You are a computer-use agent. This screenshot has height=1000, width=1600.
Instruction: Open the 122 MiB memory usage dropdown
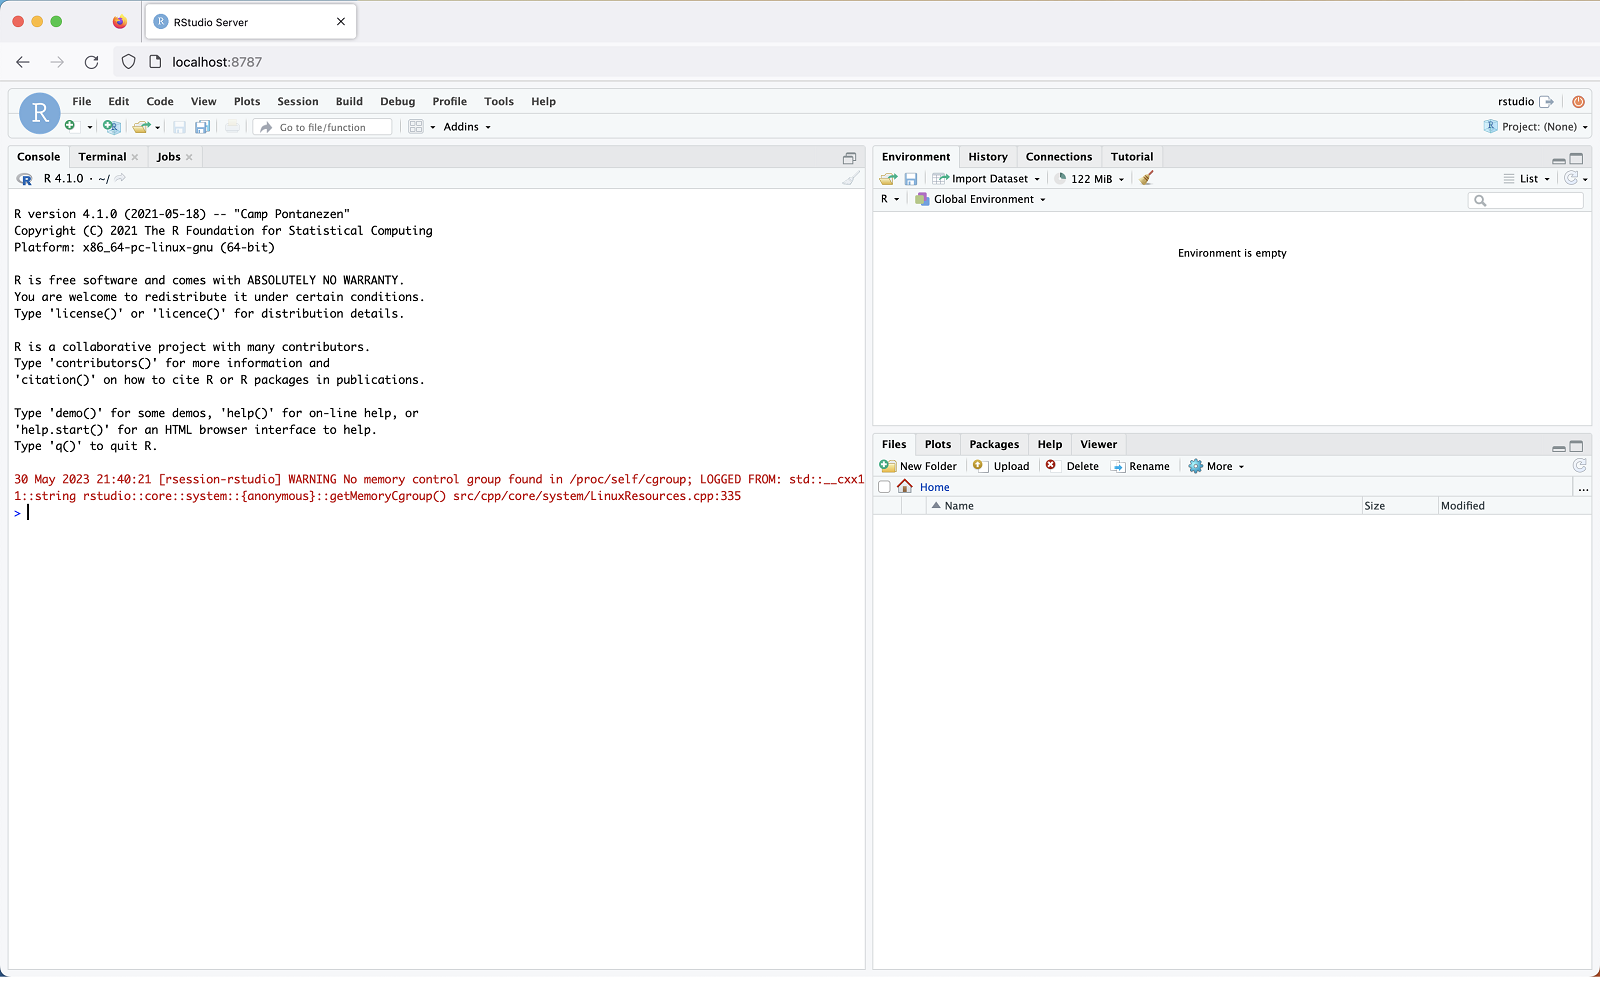pyautogui.click(x=1091, y=179)
